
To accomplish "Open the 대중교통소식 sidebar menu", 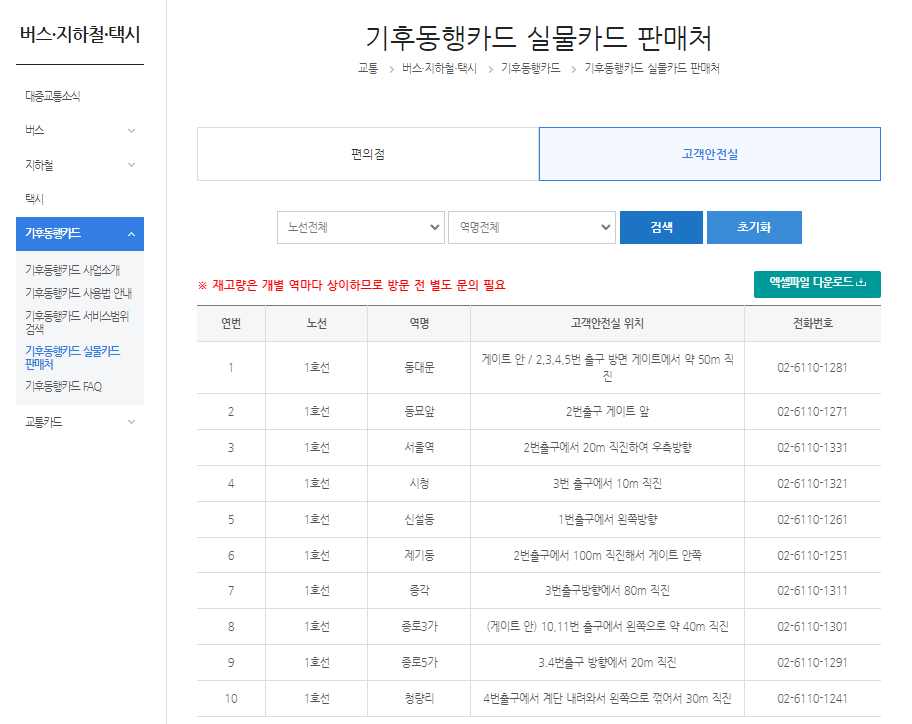I will coord(52,96).
